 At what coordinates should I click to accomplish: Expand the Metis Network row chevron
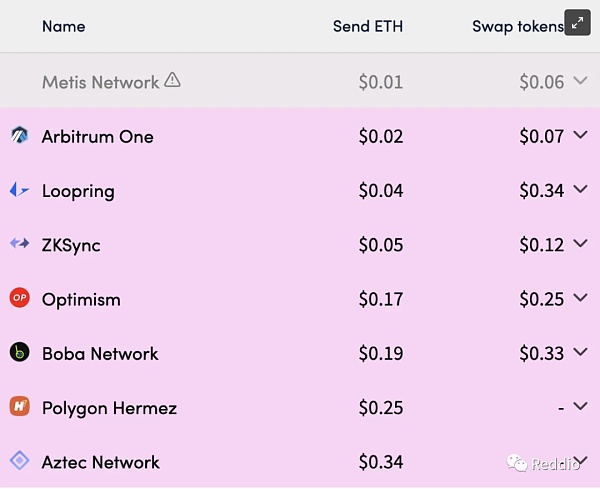coord(580,80)
